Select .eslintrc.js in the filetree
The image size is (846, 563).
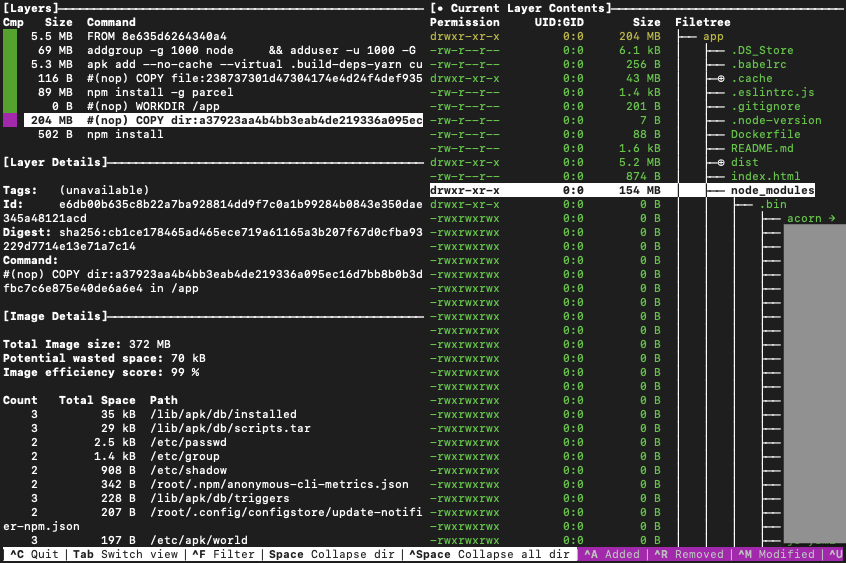click(772, 93)
